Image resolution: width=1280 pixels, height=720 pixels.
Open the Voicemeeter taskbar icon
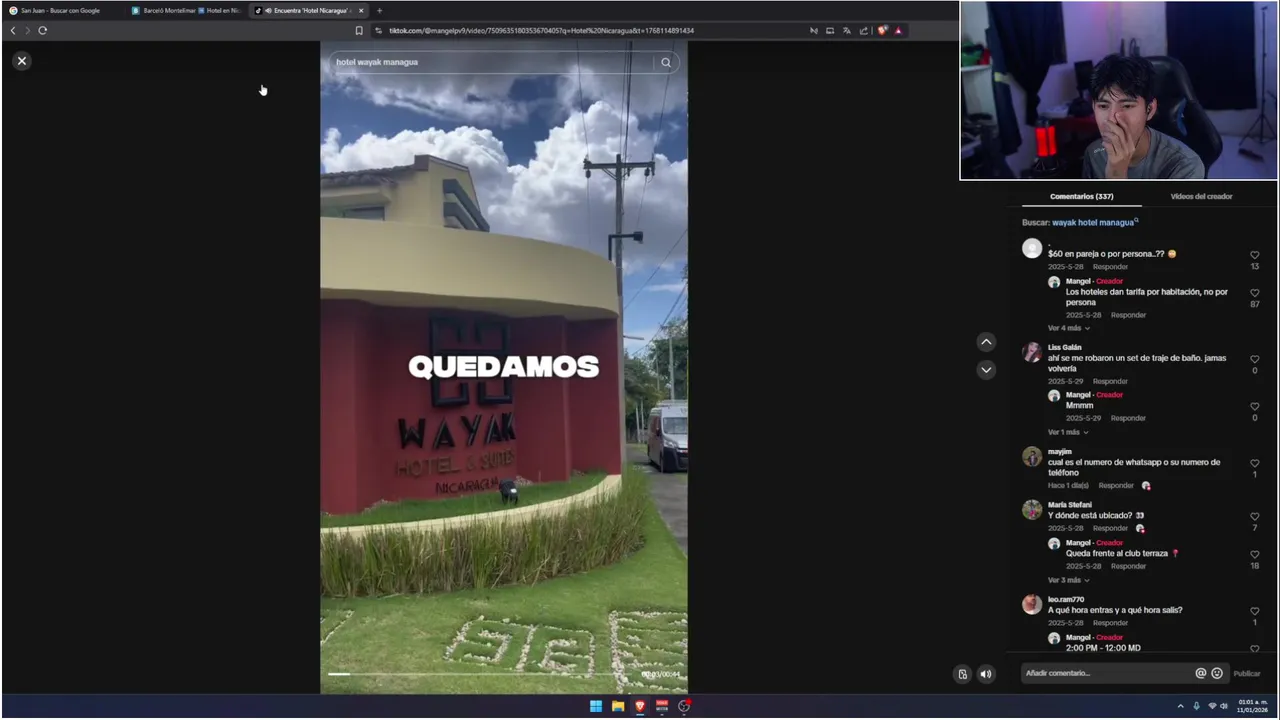662,706
